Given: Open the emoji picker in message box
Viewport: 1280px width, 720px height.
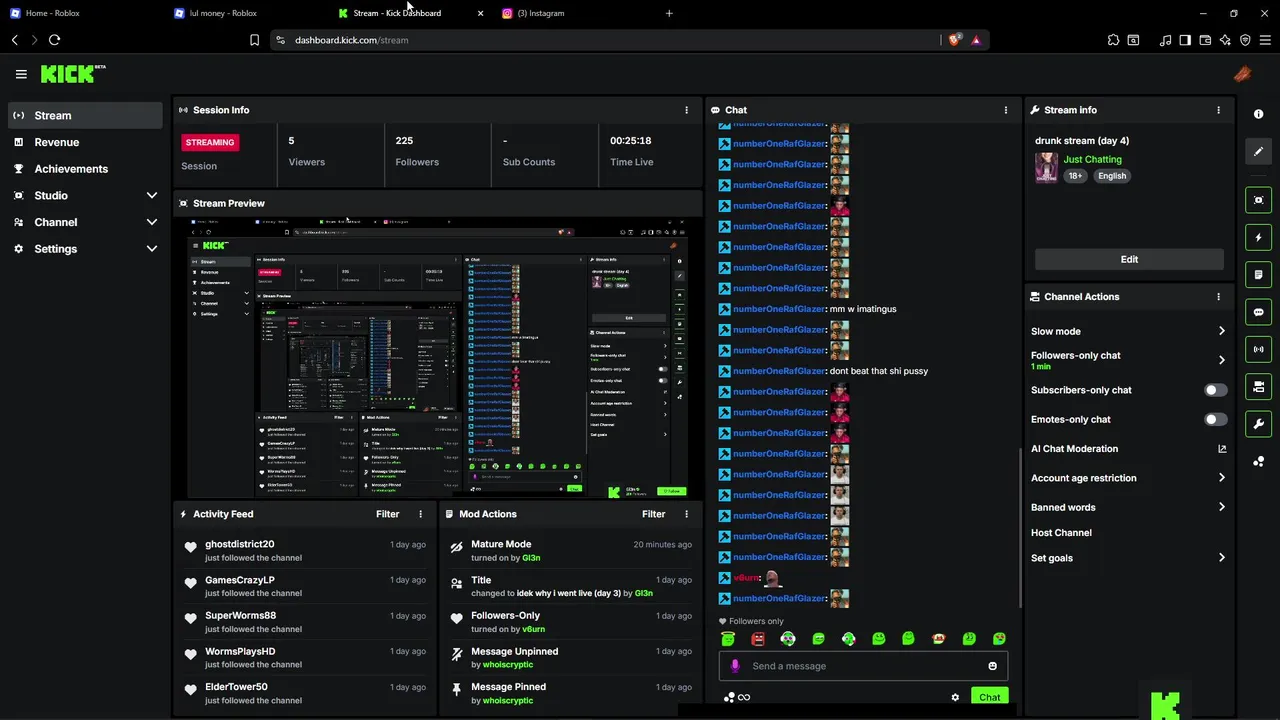Looking at the screenshot, I should tap(992, 666).
